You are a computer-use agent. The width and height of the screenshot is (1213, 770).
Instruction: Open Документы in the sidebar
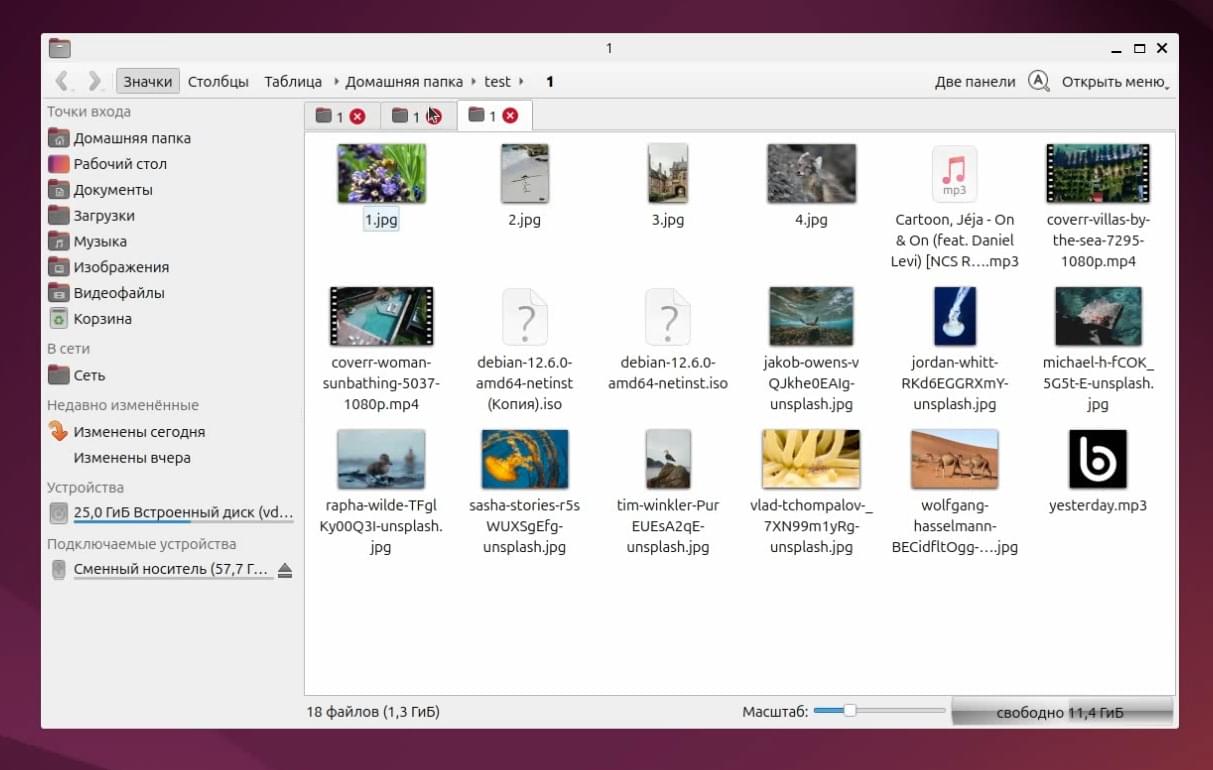pos(113,190)
